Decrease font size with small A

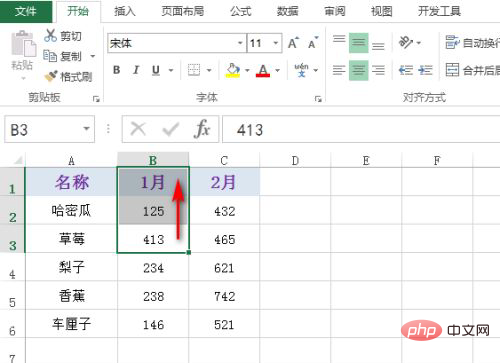[313, 43]
